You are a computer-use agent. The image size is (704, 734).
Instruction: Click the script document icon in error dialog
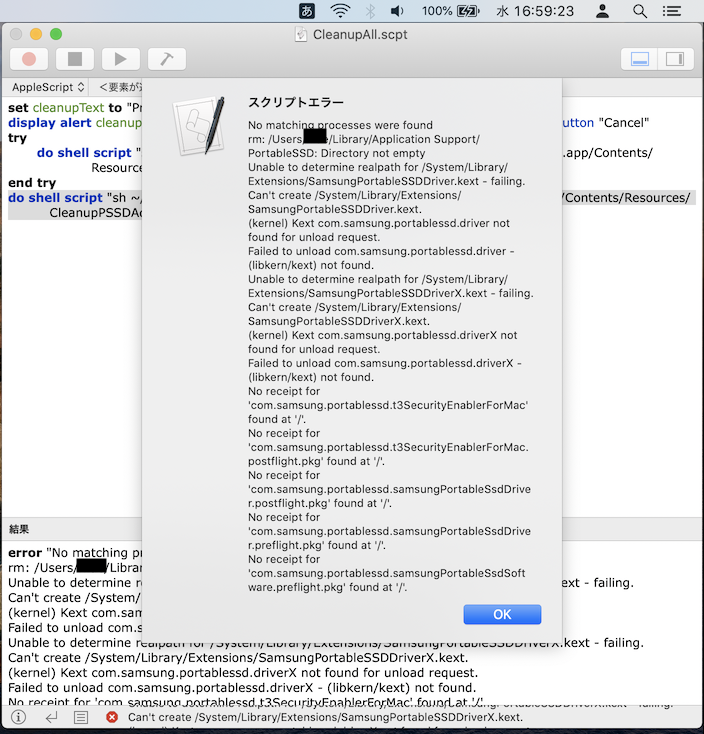199,126
